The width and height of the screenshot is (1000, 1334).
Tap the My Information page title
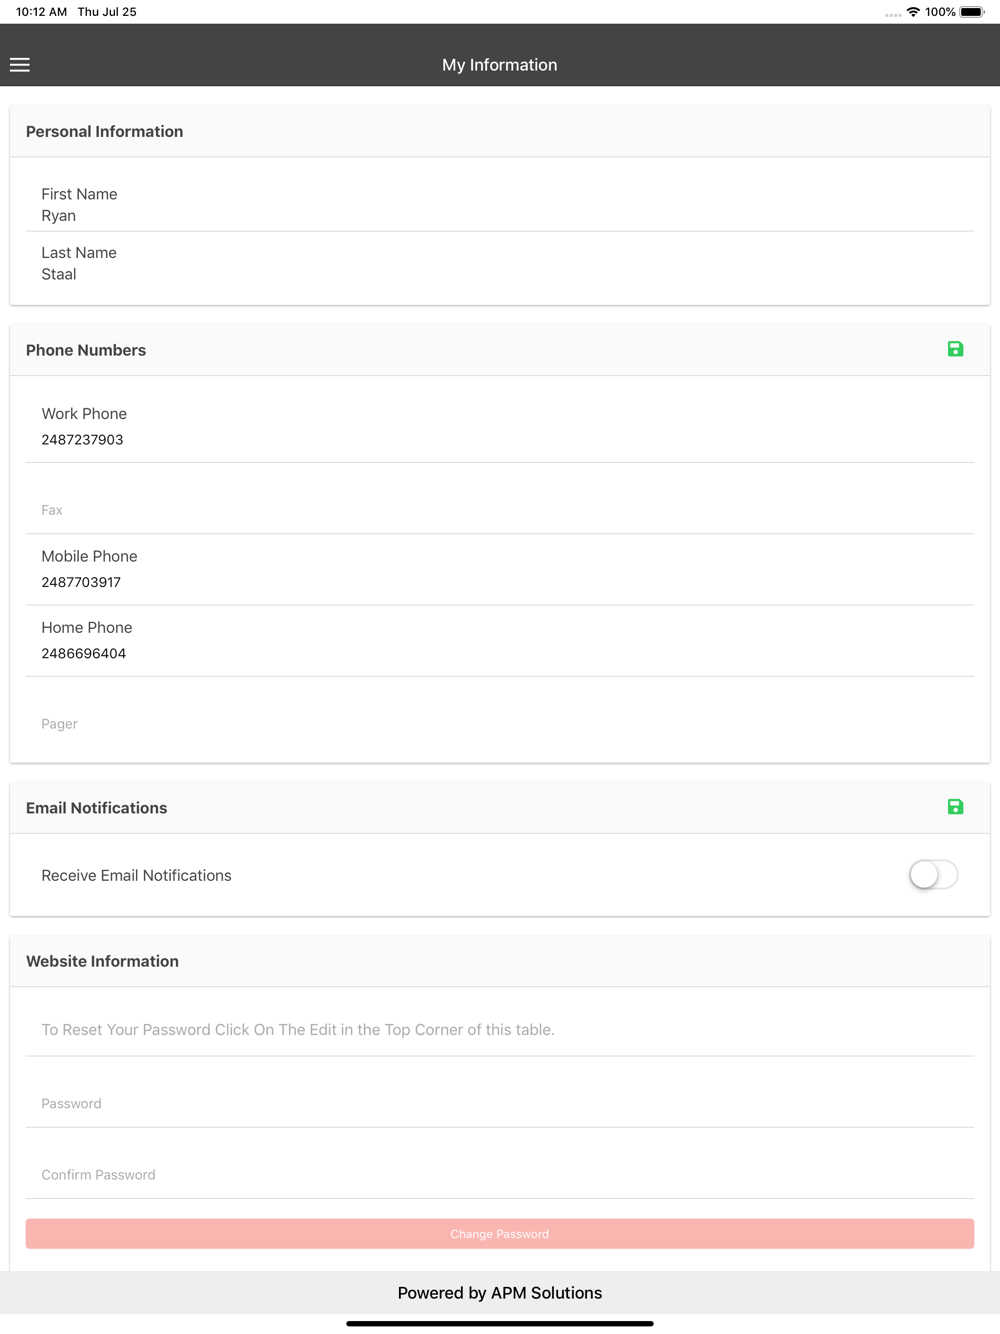[500, 65]
